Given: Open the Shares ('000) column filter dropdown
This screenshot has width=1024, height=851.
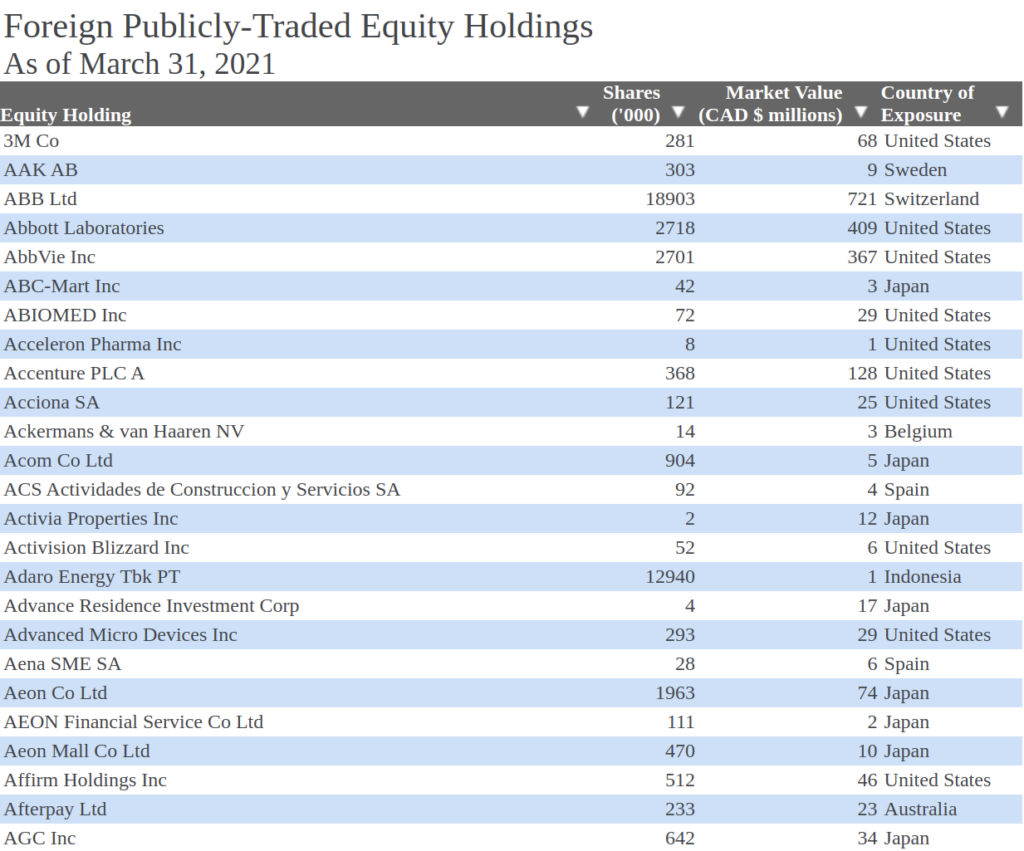Looking at the screenshot, I should pyautogui.click(x=679, y=112).
